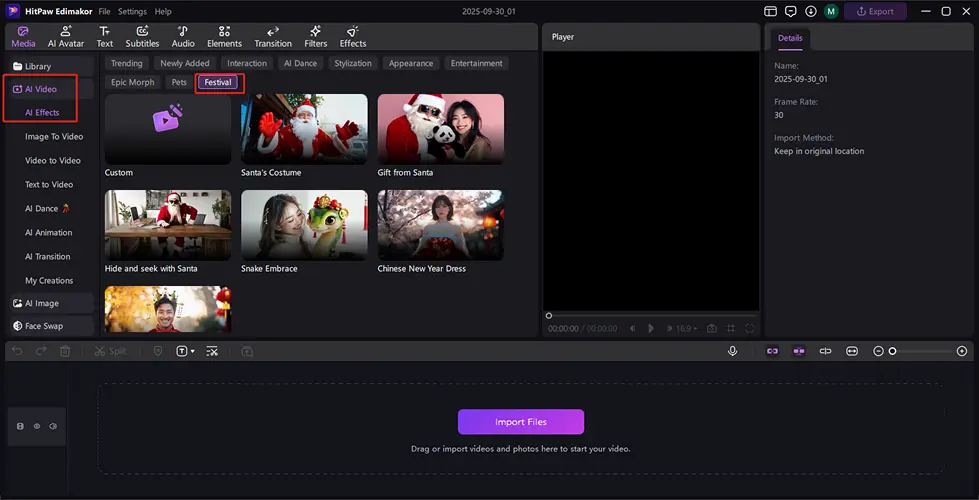Click the download icon in title bar
Screen dimensions: 979x500
tap(810, 11)
